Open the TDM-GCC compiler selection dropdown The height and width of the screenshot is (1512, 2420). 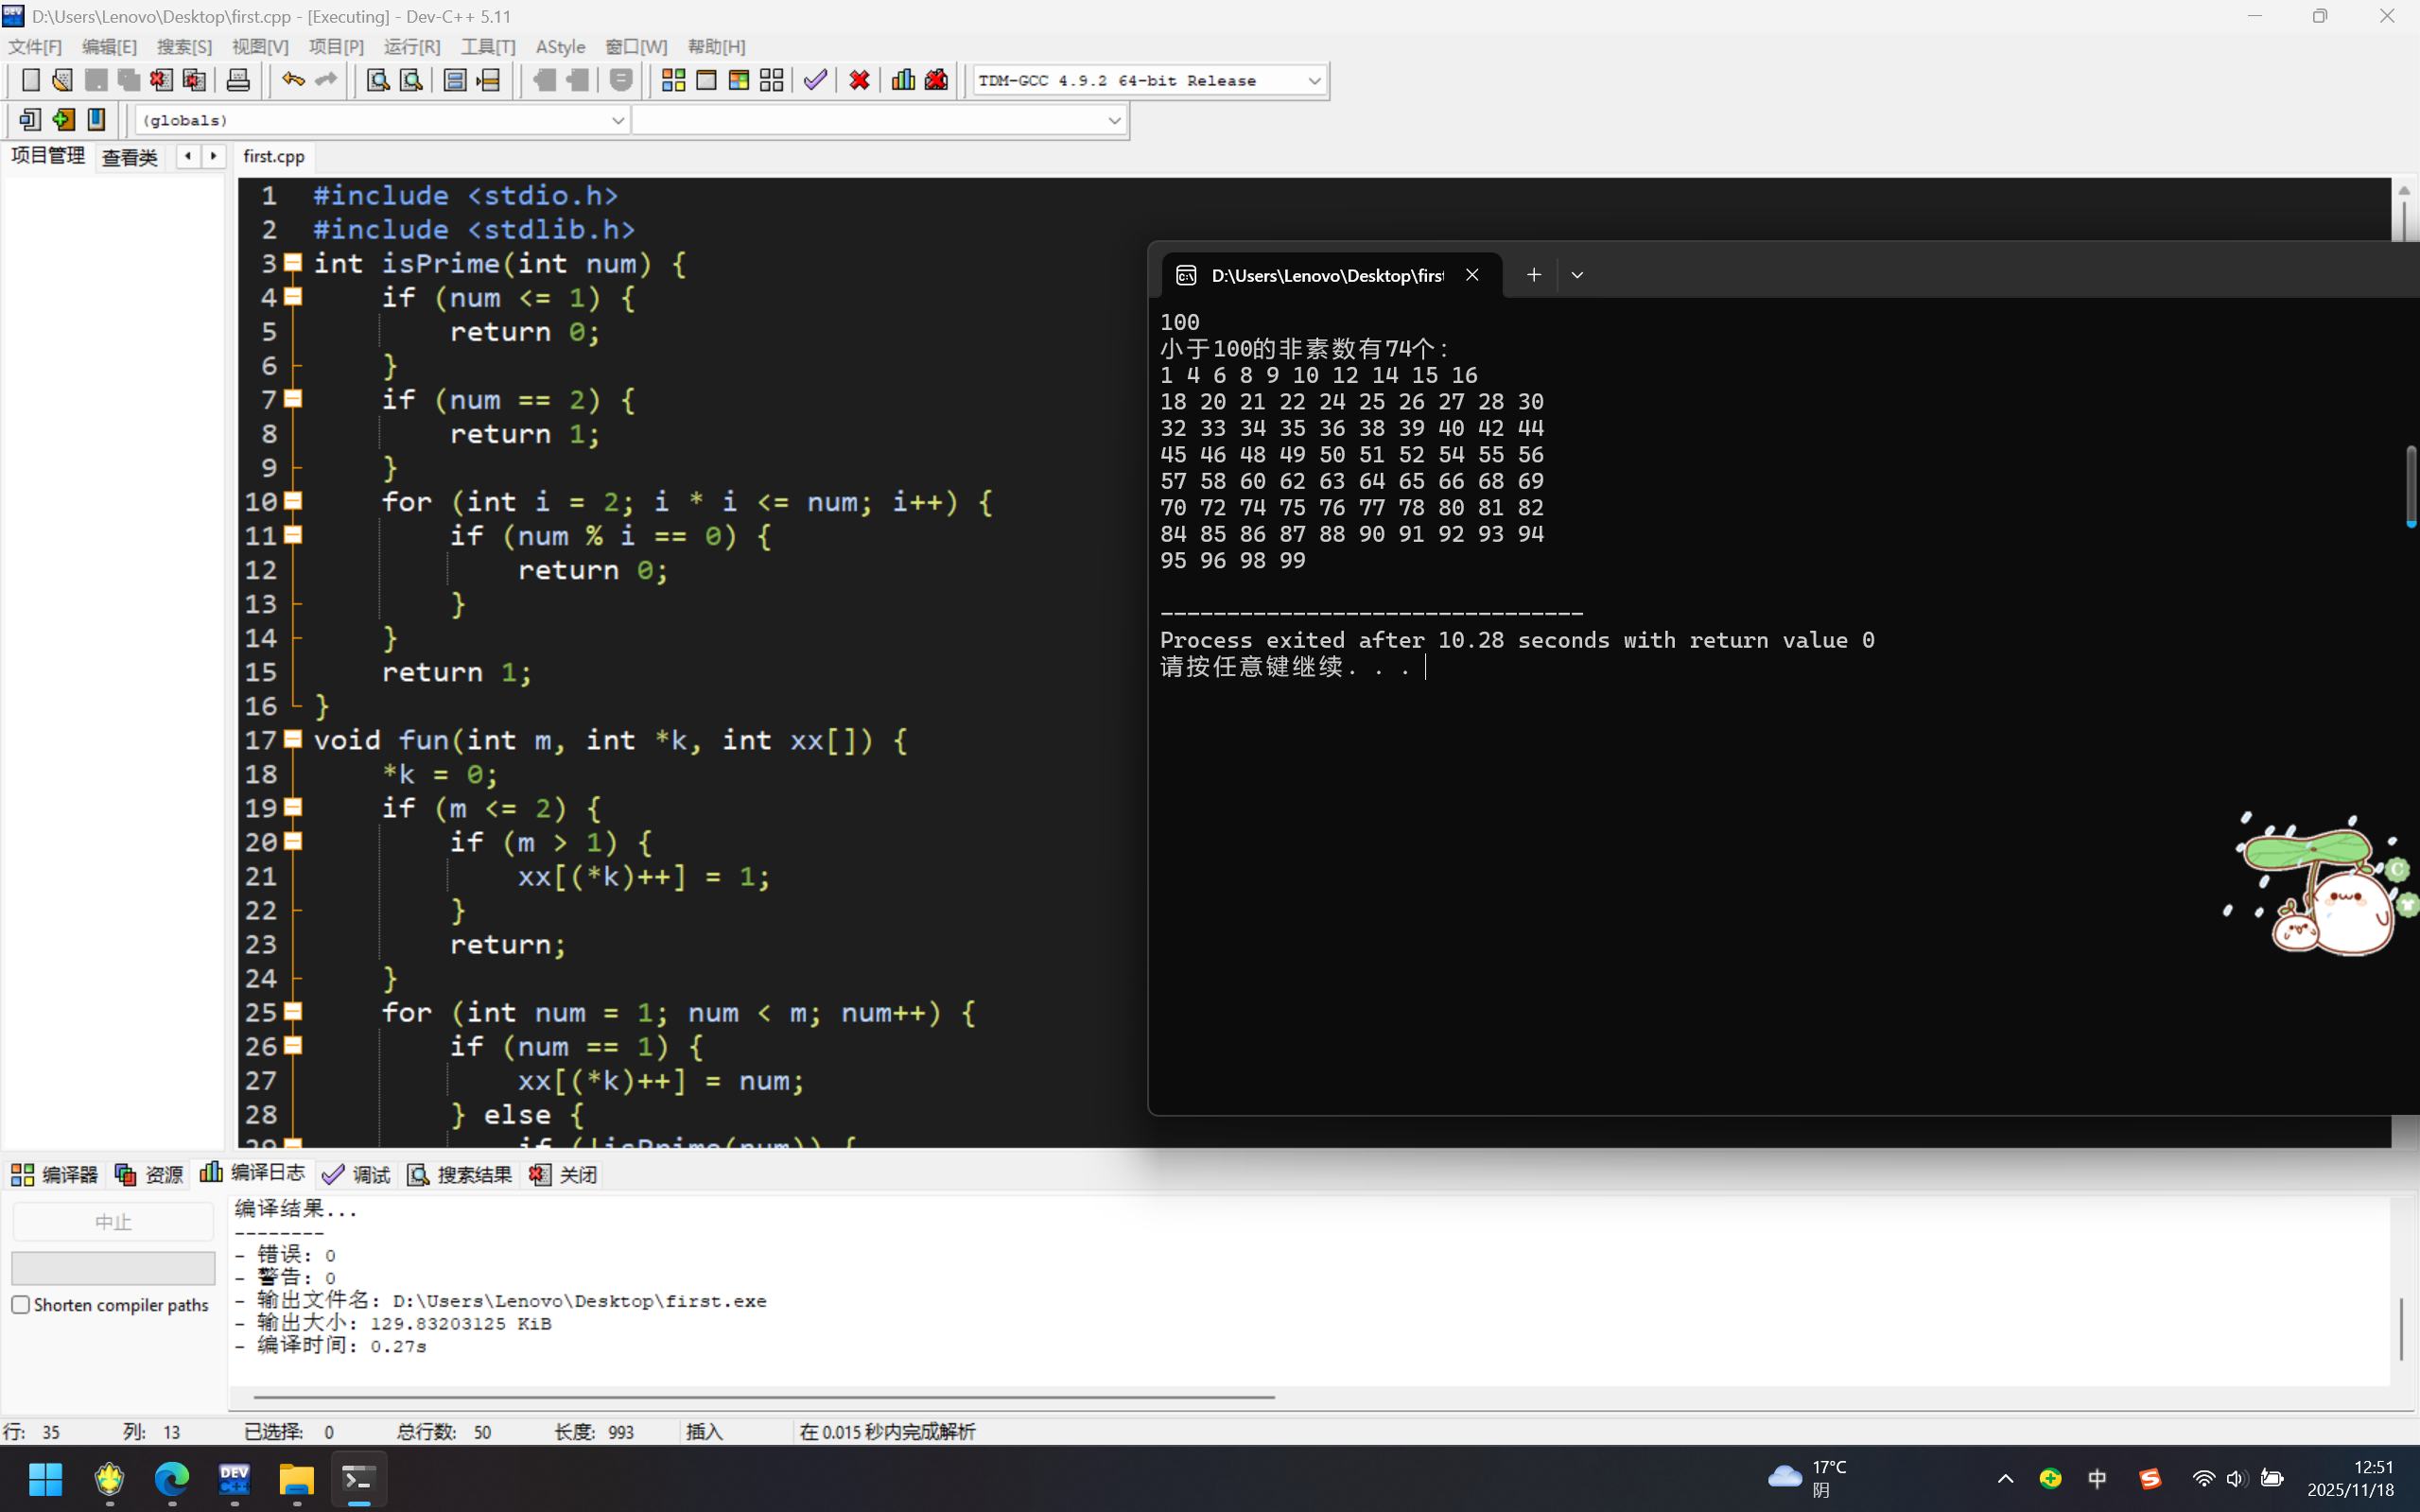pos(1314,80)
